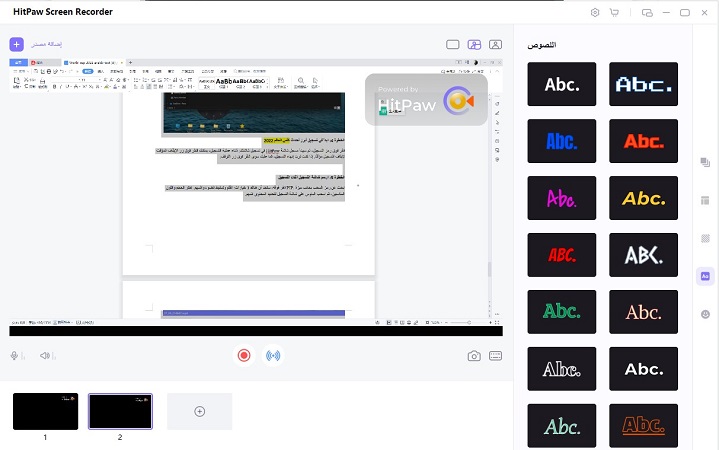
Task: Choose the bold white wide Abc style
Action: (643, 369)
